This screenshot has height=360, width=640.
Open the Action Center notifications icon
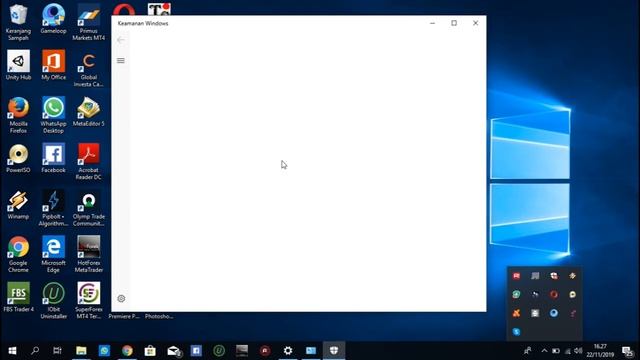[x=627, y=351]
